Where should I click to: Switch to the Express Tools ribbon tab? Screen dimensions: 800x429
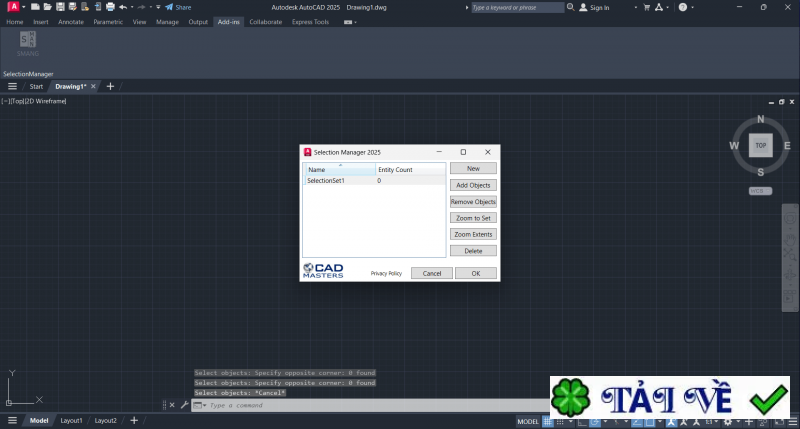[x=311, y=21]
